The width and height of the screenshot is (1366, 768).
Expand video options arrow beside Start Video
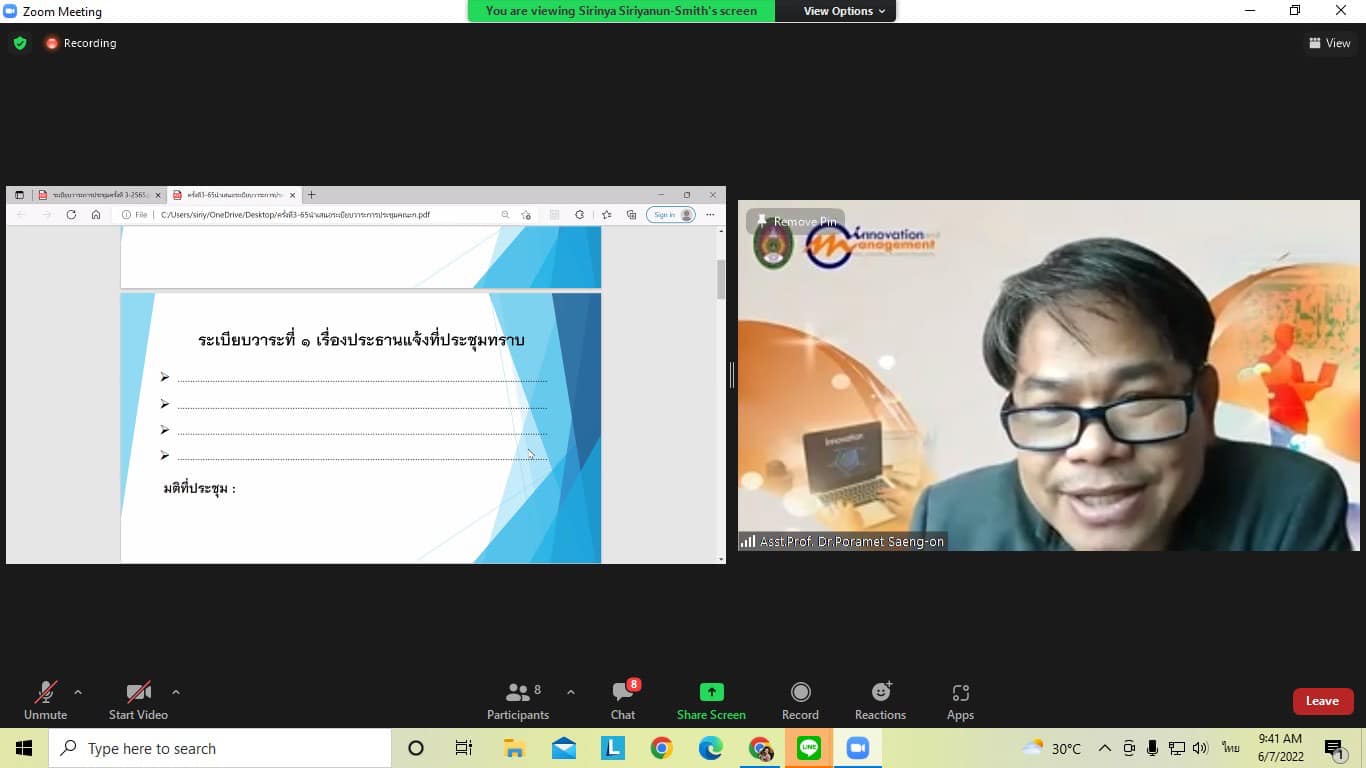(x=176, y=692)
